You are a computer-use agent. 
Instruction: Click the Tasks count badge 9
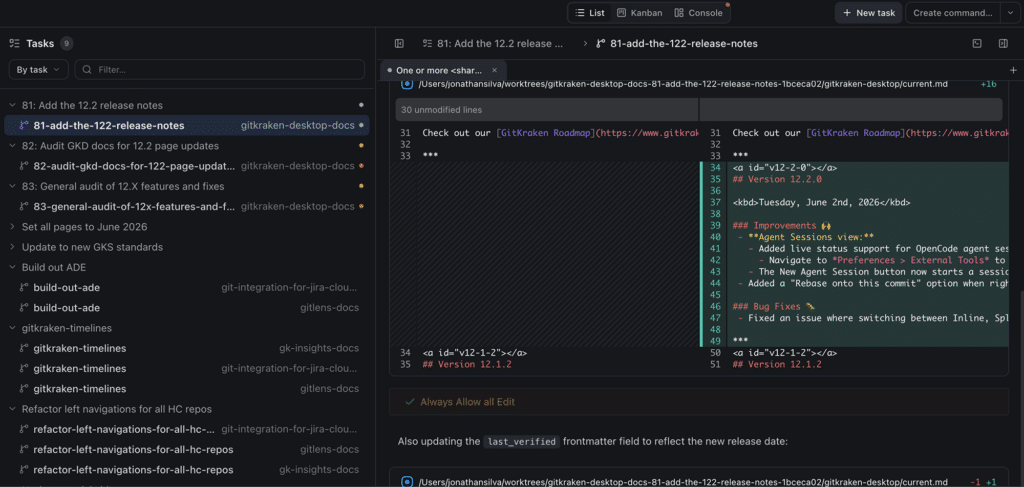[x=66, y=44]
